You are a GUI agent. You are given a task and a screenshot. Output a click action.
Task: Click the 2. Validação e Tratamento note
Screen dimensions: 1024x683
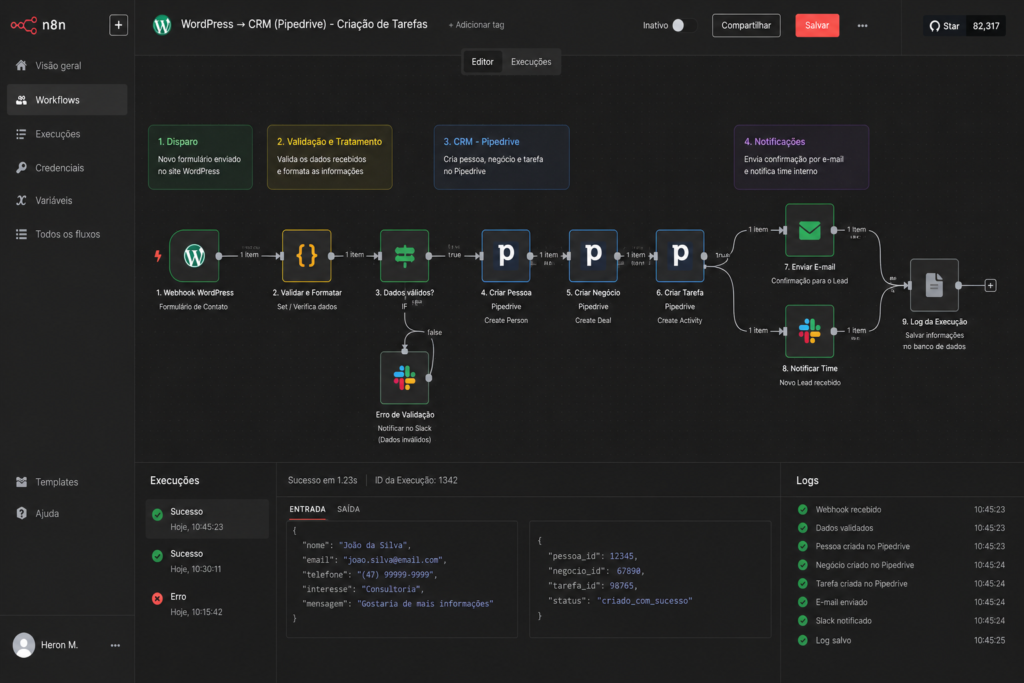[330, 157]
